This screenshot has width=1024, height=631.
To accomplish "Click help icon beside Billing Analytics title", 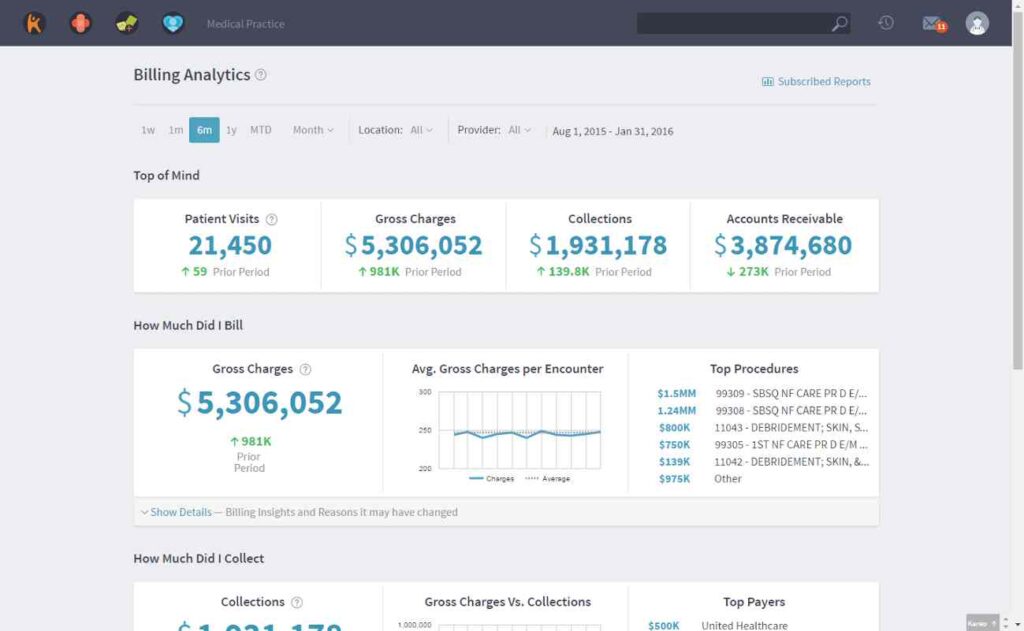I will [261, 74].
